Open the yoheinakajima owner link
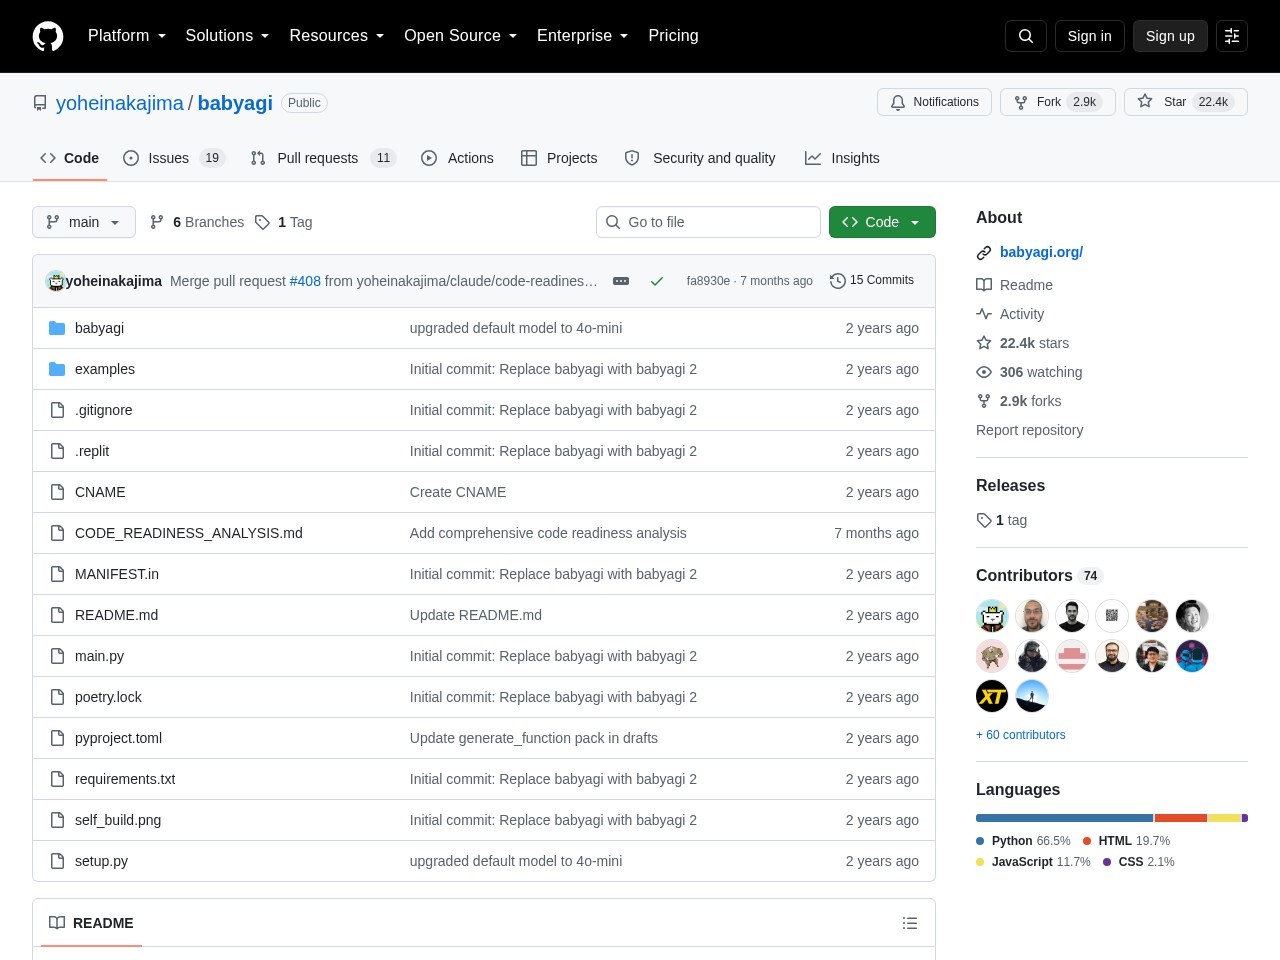Viewport: 1280px width, 960px height. (120, 103)
